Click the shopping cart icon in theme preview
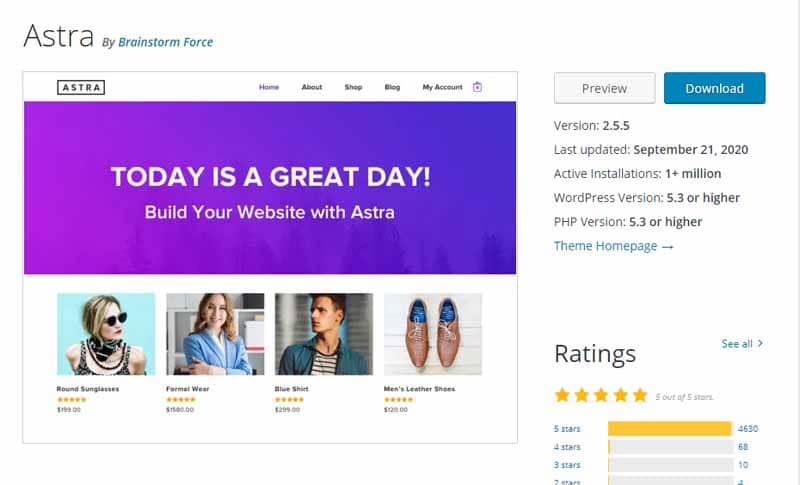Image resolution: width=800 pixels, height=485 pixels. tap(477, 87)
